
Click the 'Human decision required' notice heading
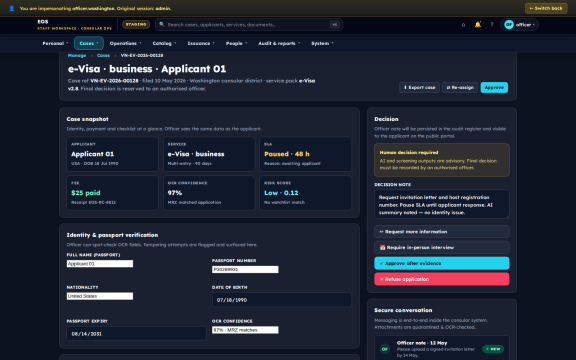[408, 152]
